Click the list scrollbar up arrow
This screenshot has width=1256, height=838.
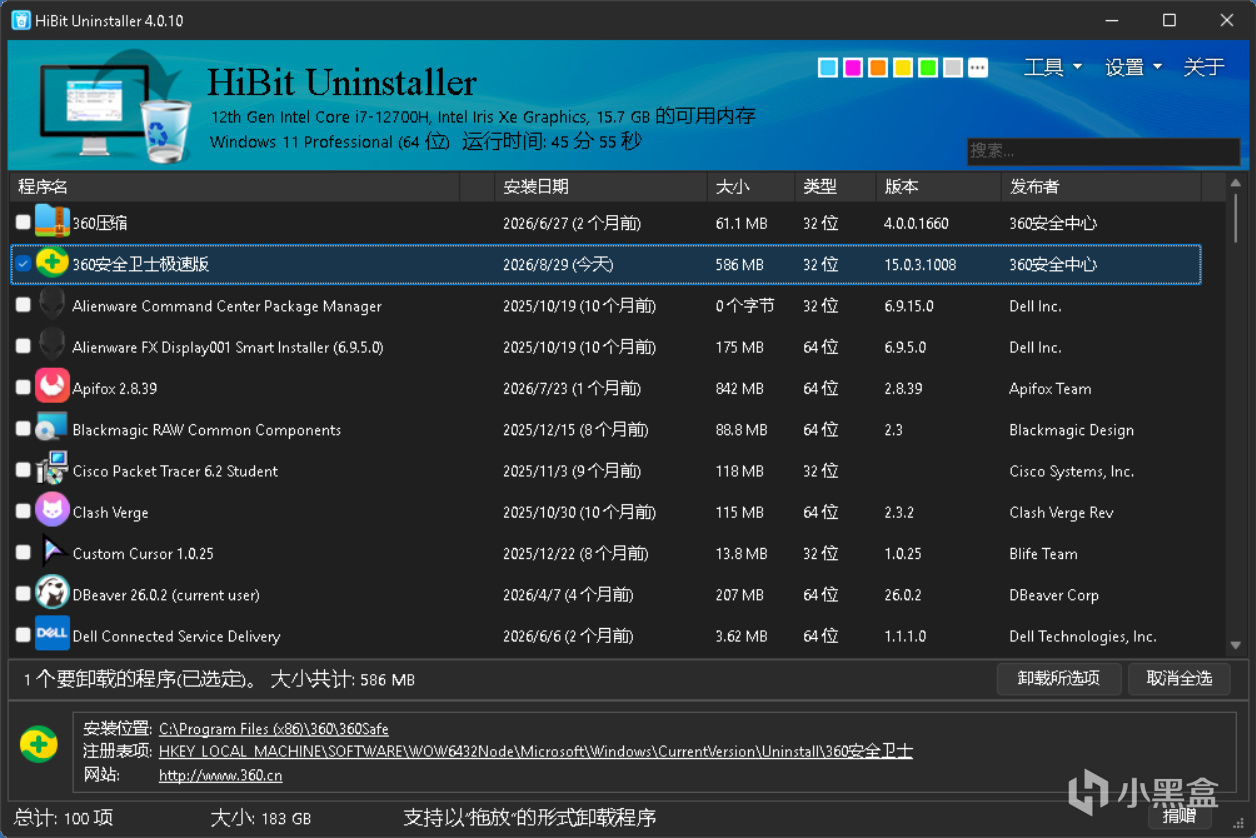[x=1236, y=183]
